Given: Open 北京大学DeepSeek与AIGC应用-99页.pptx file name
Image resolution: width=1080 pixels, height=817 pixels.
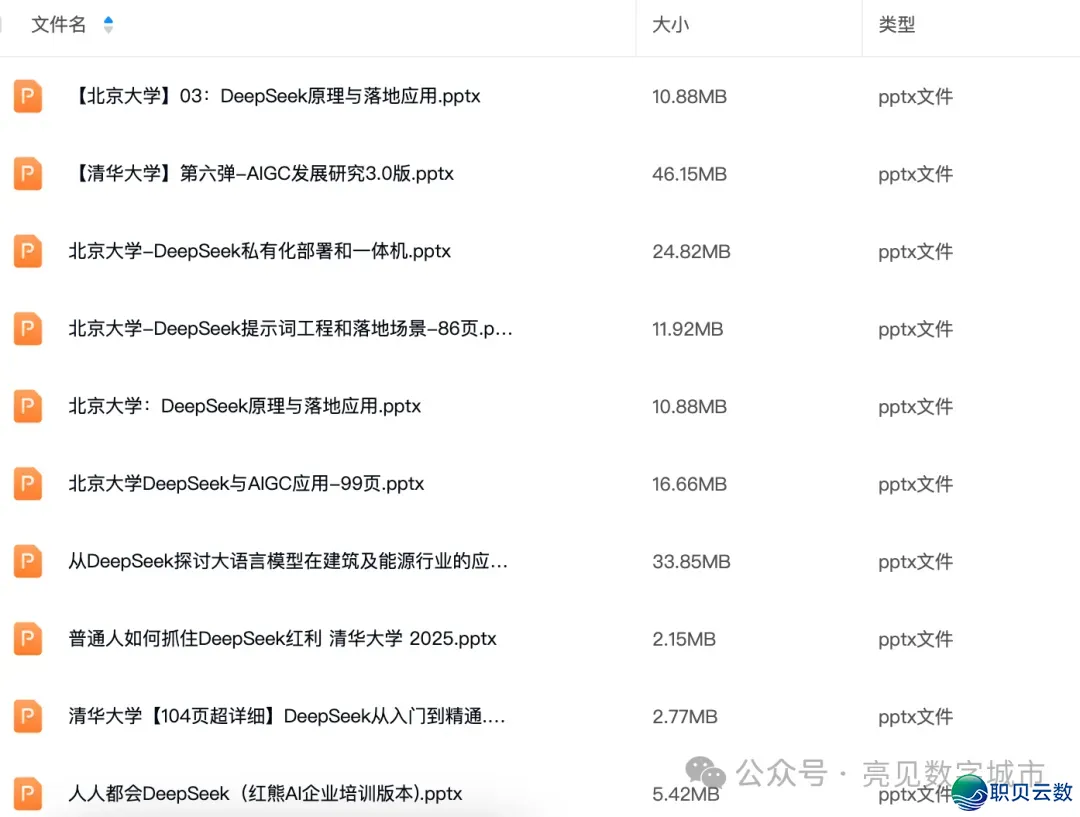Looking at the screenshot, I should [x=246, y=484].
